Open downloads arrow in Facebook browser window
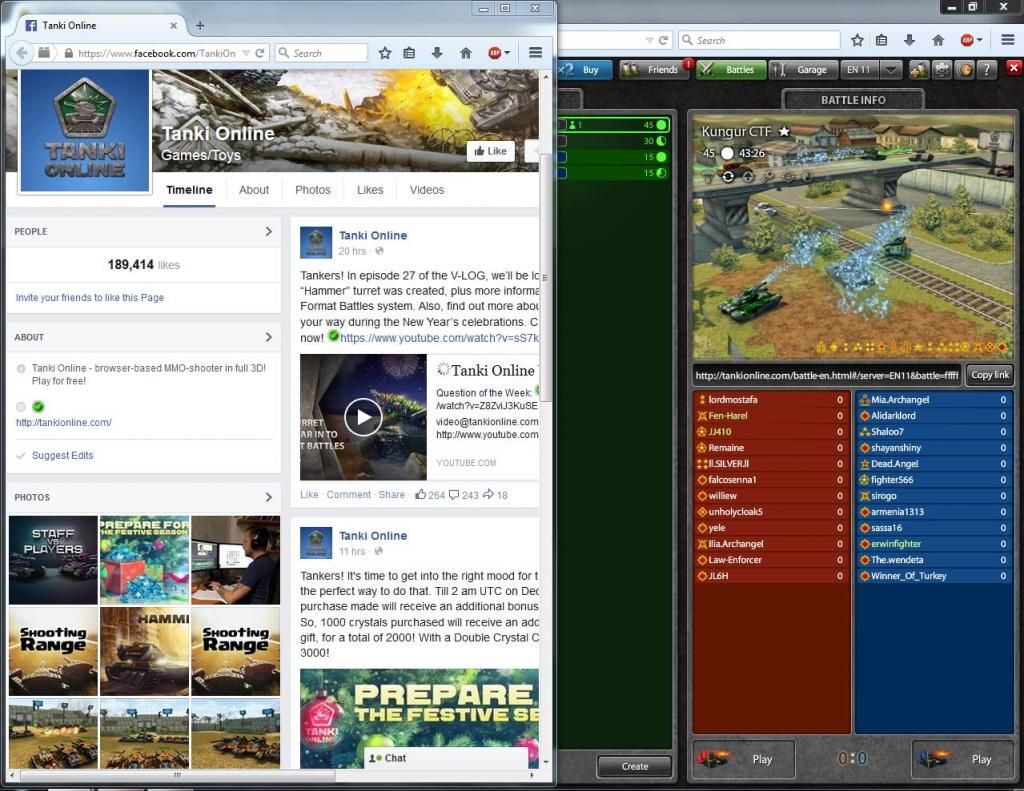 (437, 53)
